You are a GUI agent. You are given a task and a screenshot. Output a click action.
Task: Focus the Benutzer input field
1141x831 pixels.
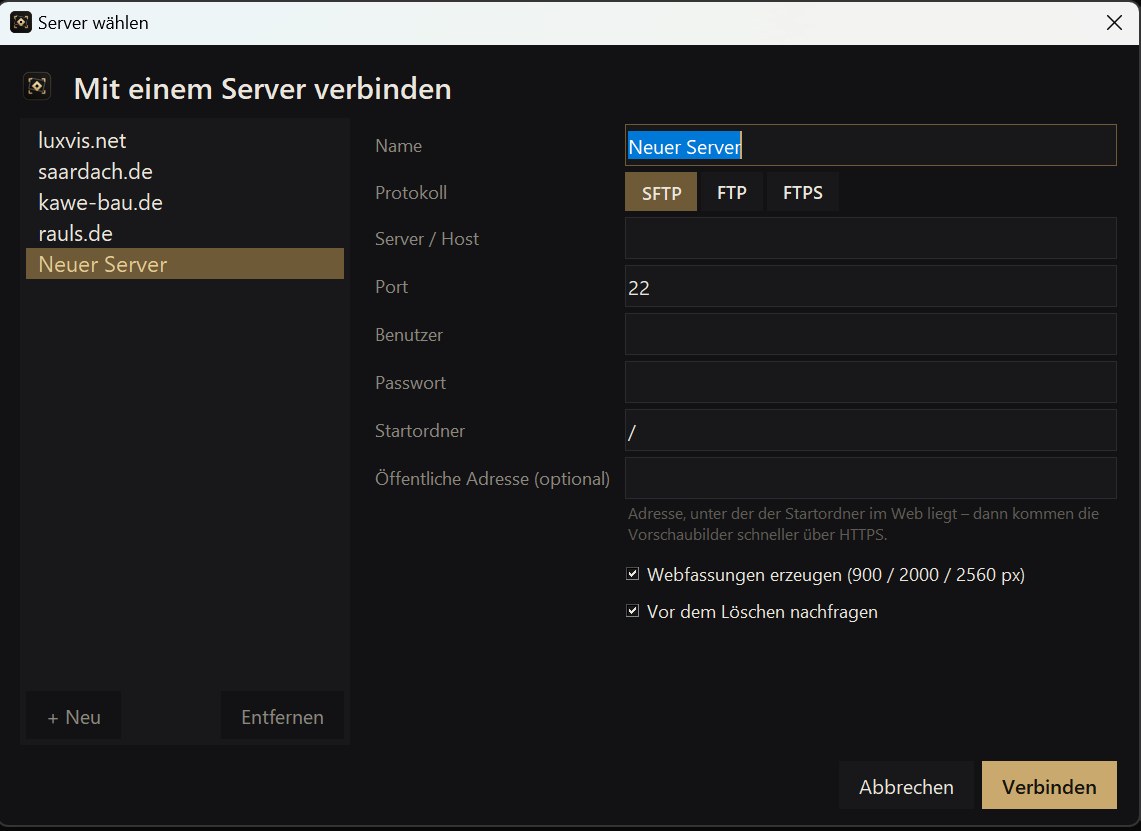[x=870, y=335]
